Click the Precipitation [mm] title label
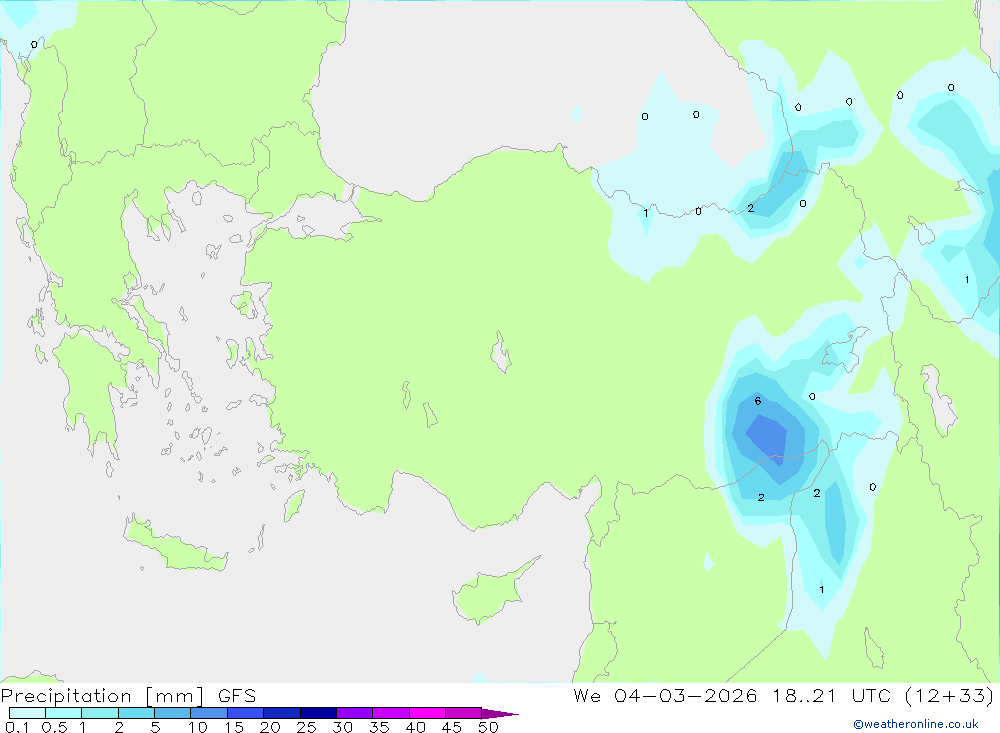The image size is (1000, 733). click(x=102, y=695)
